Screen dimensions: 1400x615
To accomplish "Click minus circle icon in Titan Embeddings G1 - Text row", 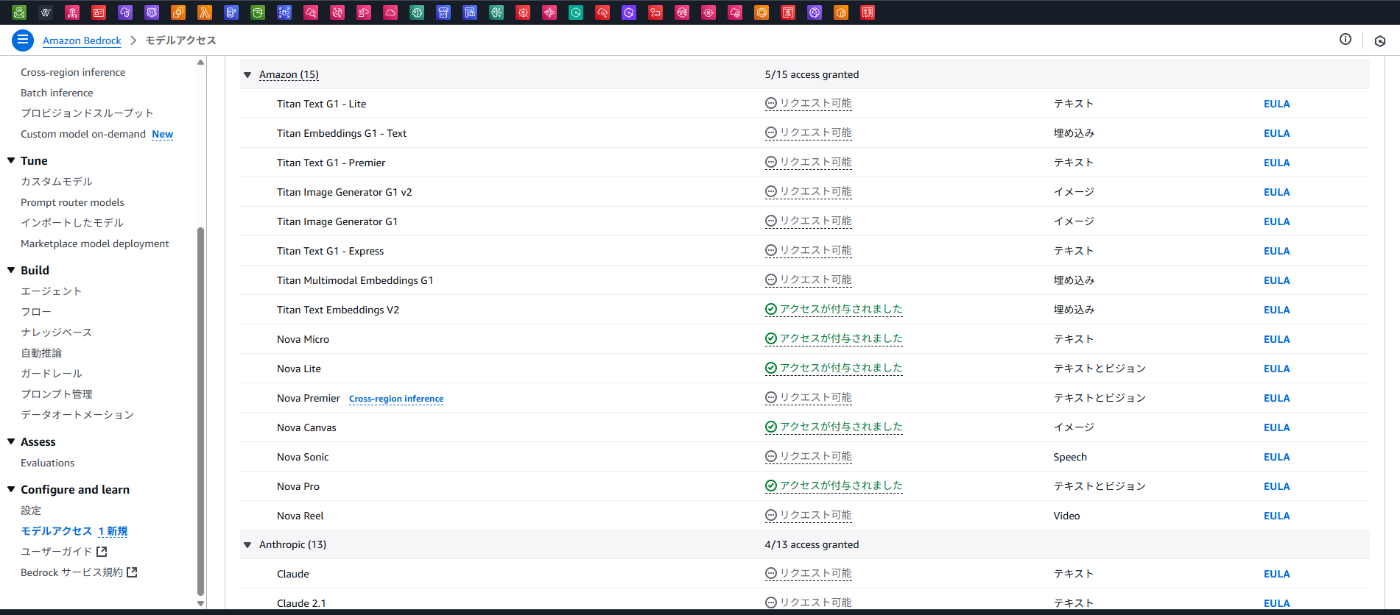I will [771, 133].
